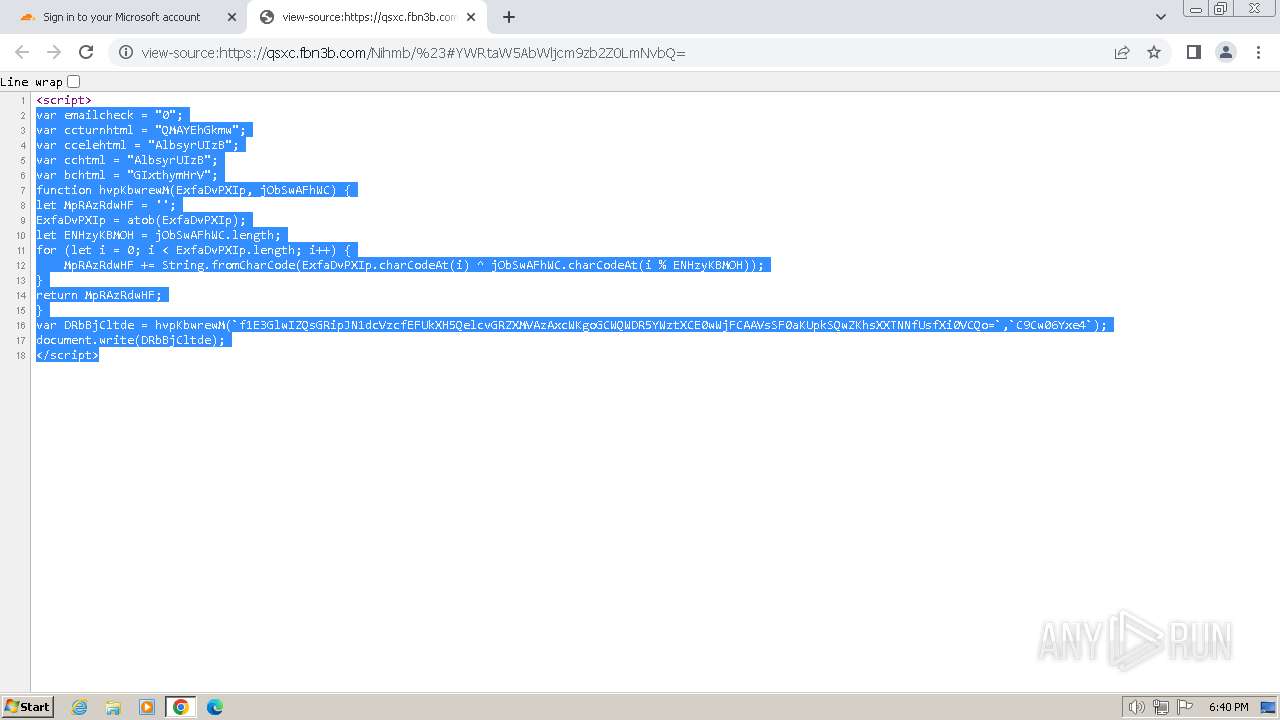1280x720 pixels.
Task: Go forward to next page
Action: (x=54, y=52)
